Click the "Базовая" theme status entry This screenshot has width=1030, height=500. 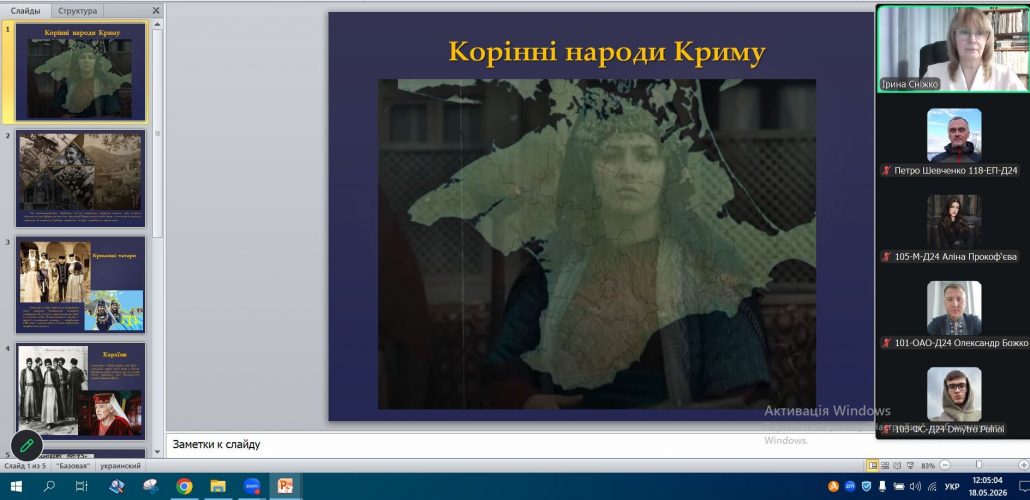tap(73, 466)
